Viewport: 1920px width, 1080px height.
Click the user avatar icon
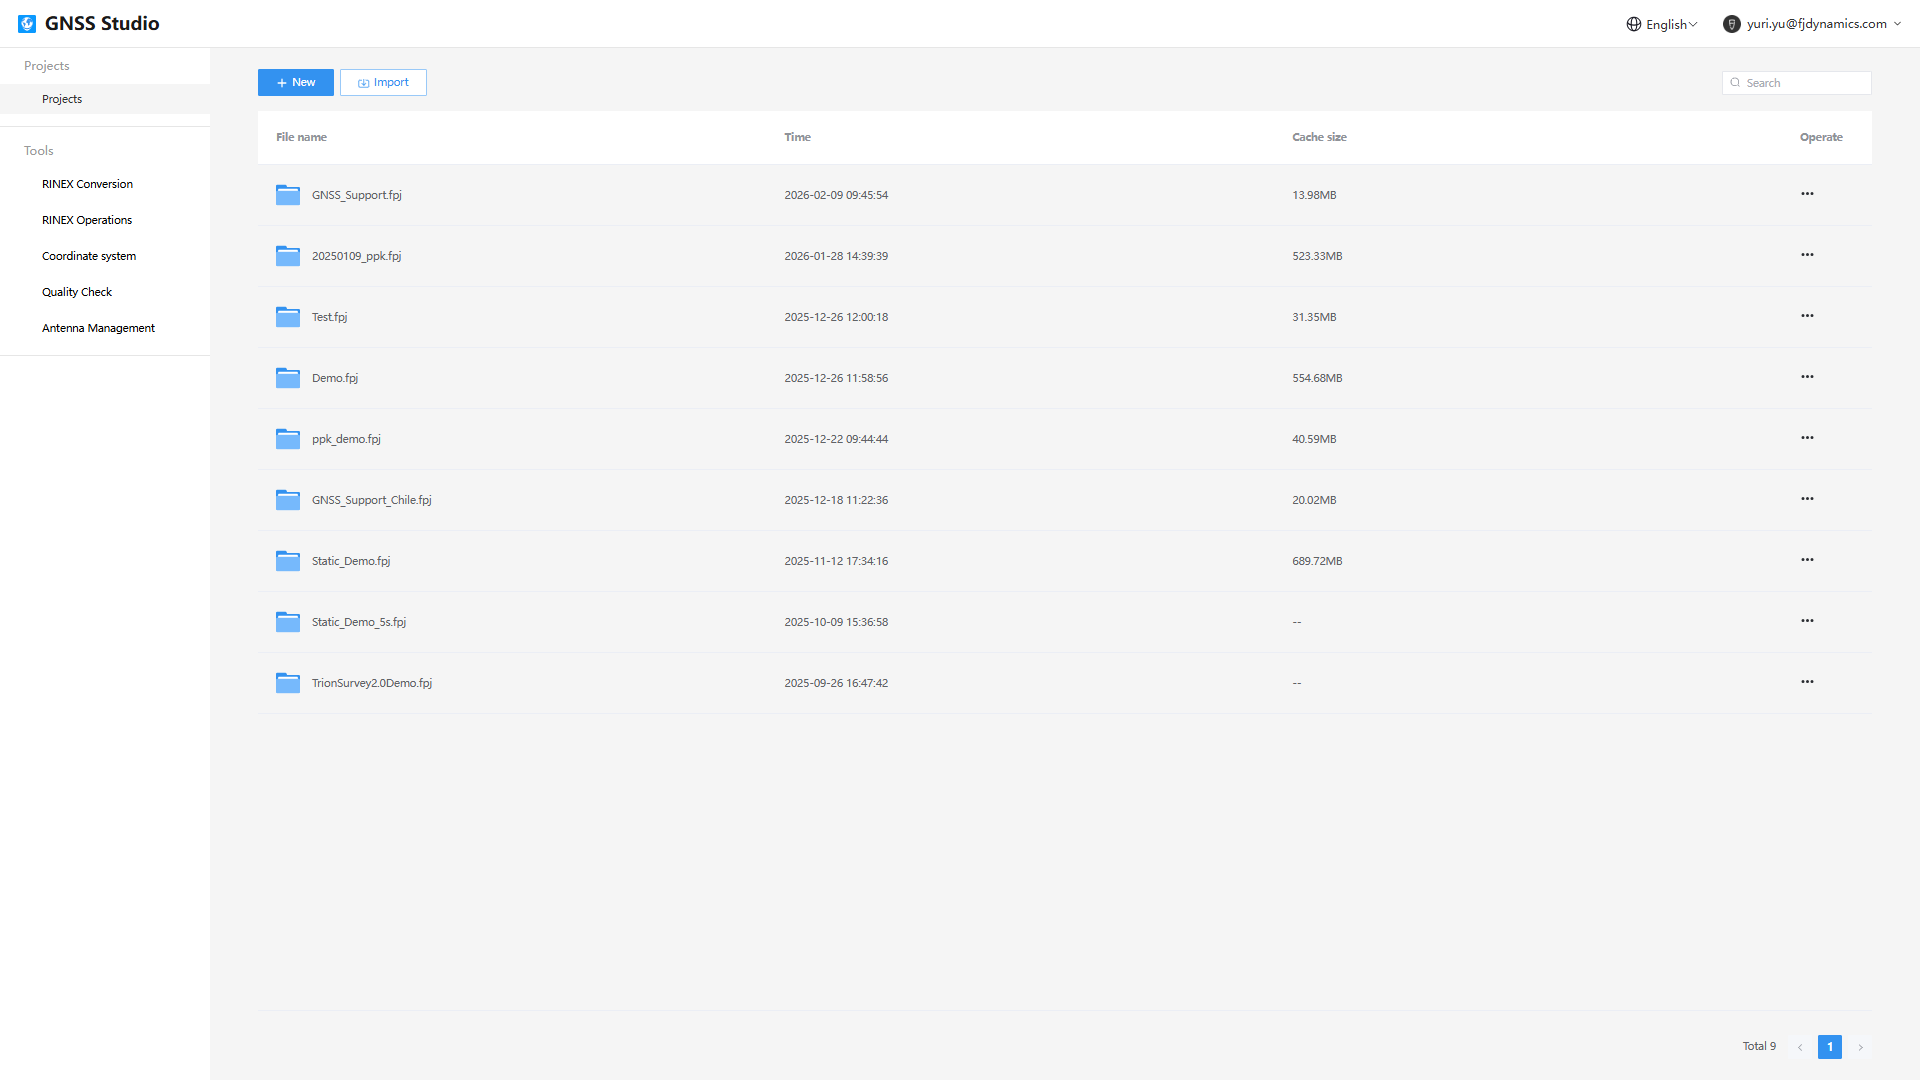[1732, 24]
